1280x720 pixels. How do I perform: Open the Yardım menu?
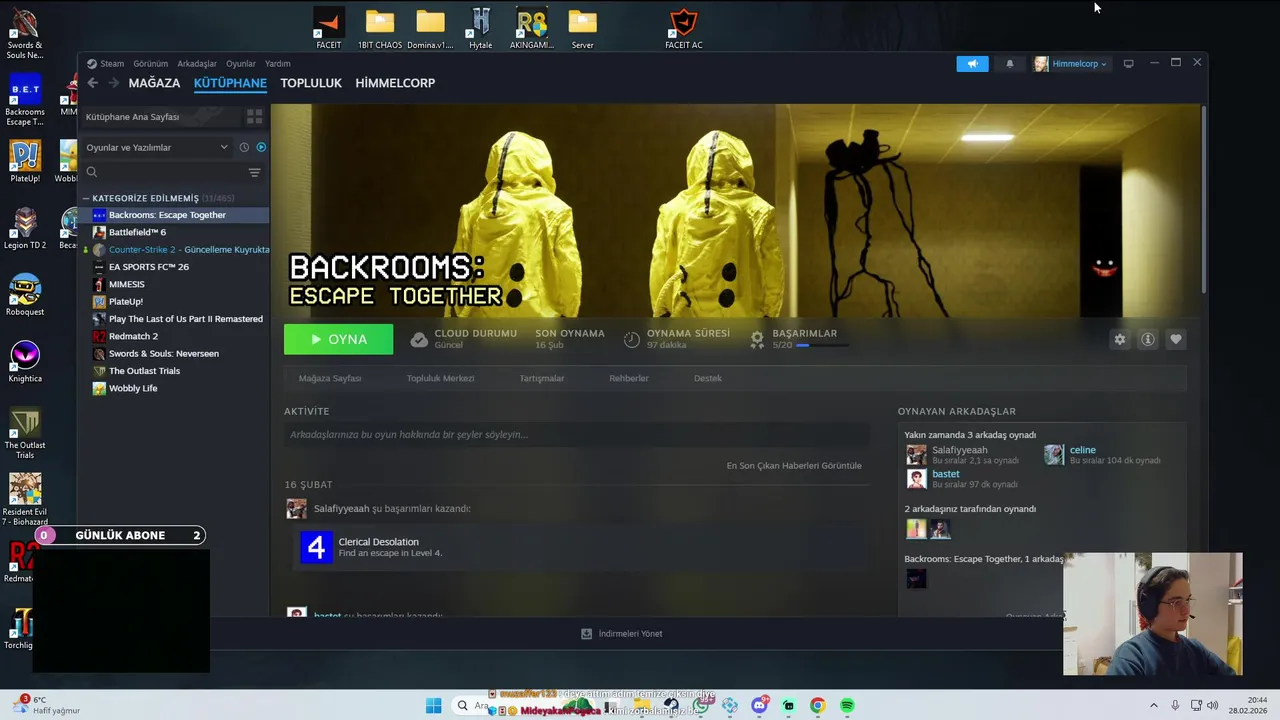tap(277, 63)
